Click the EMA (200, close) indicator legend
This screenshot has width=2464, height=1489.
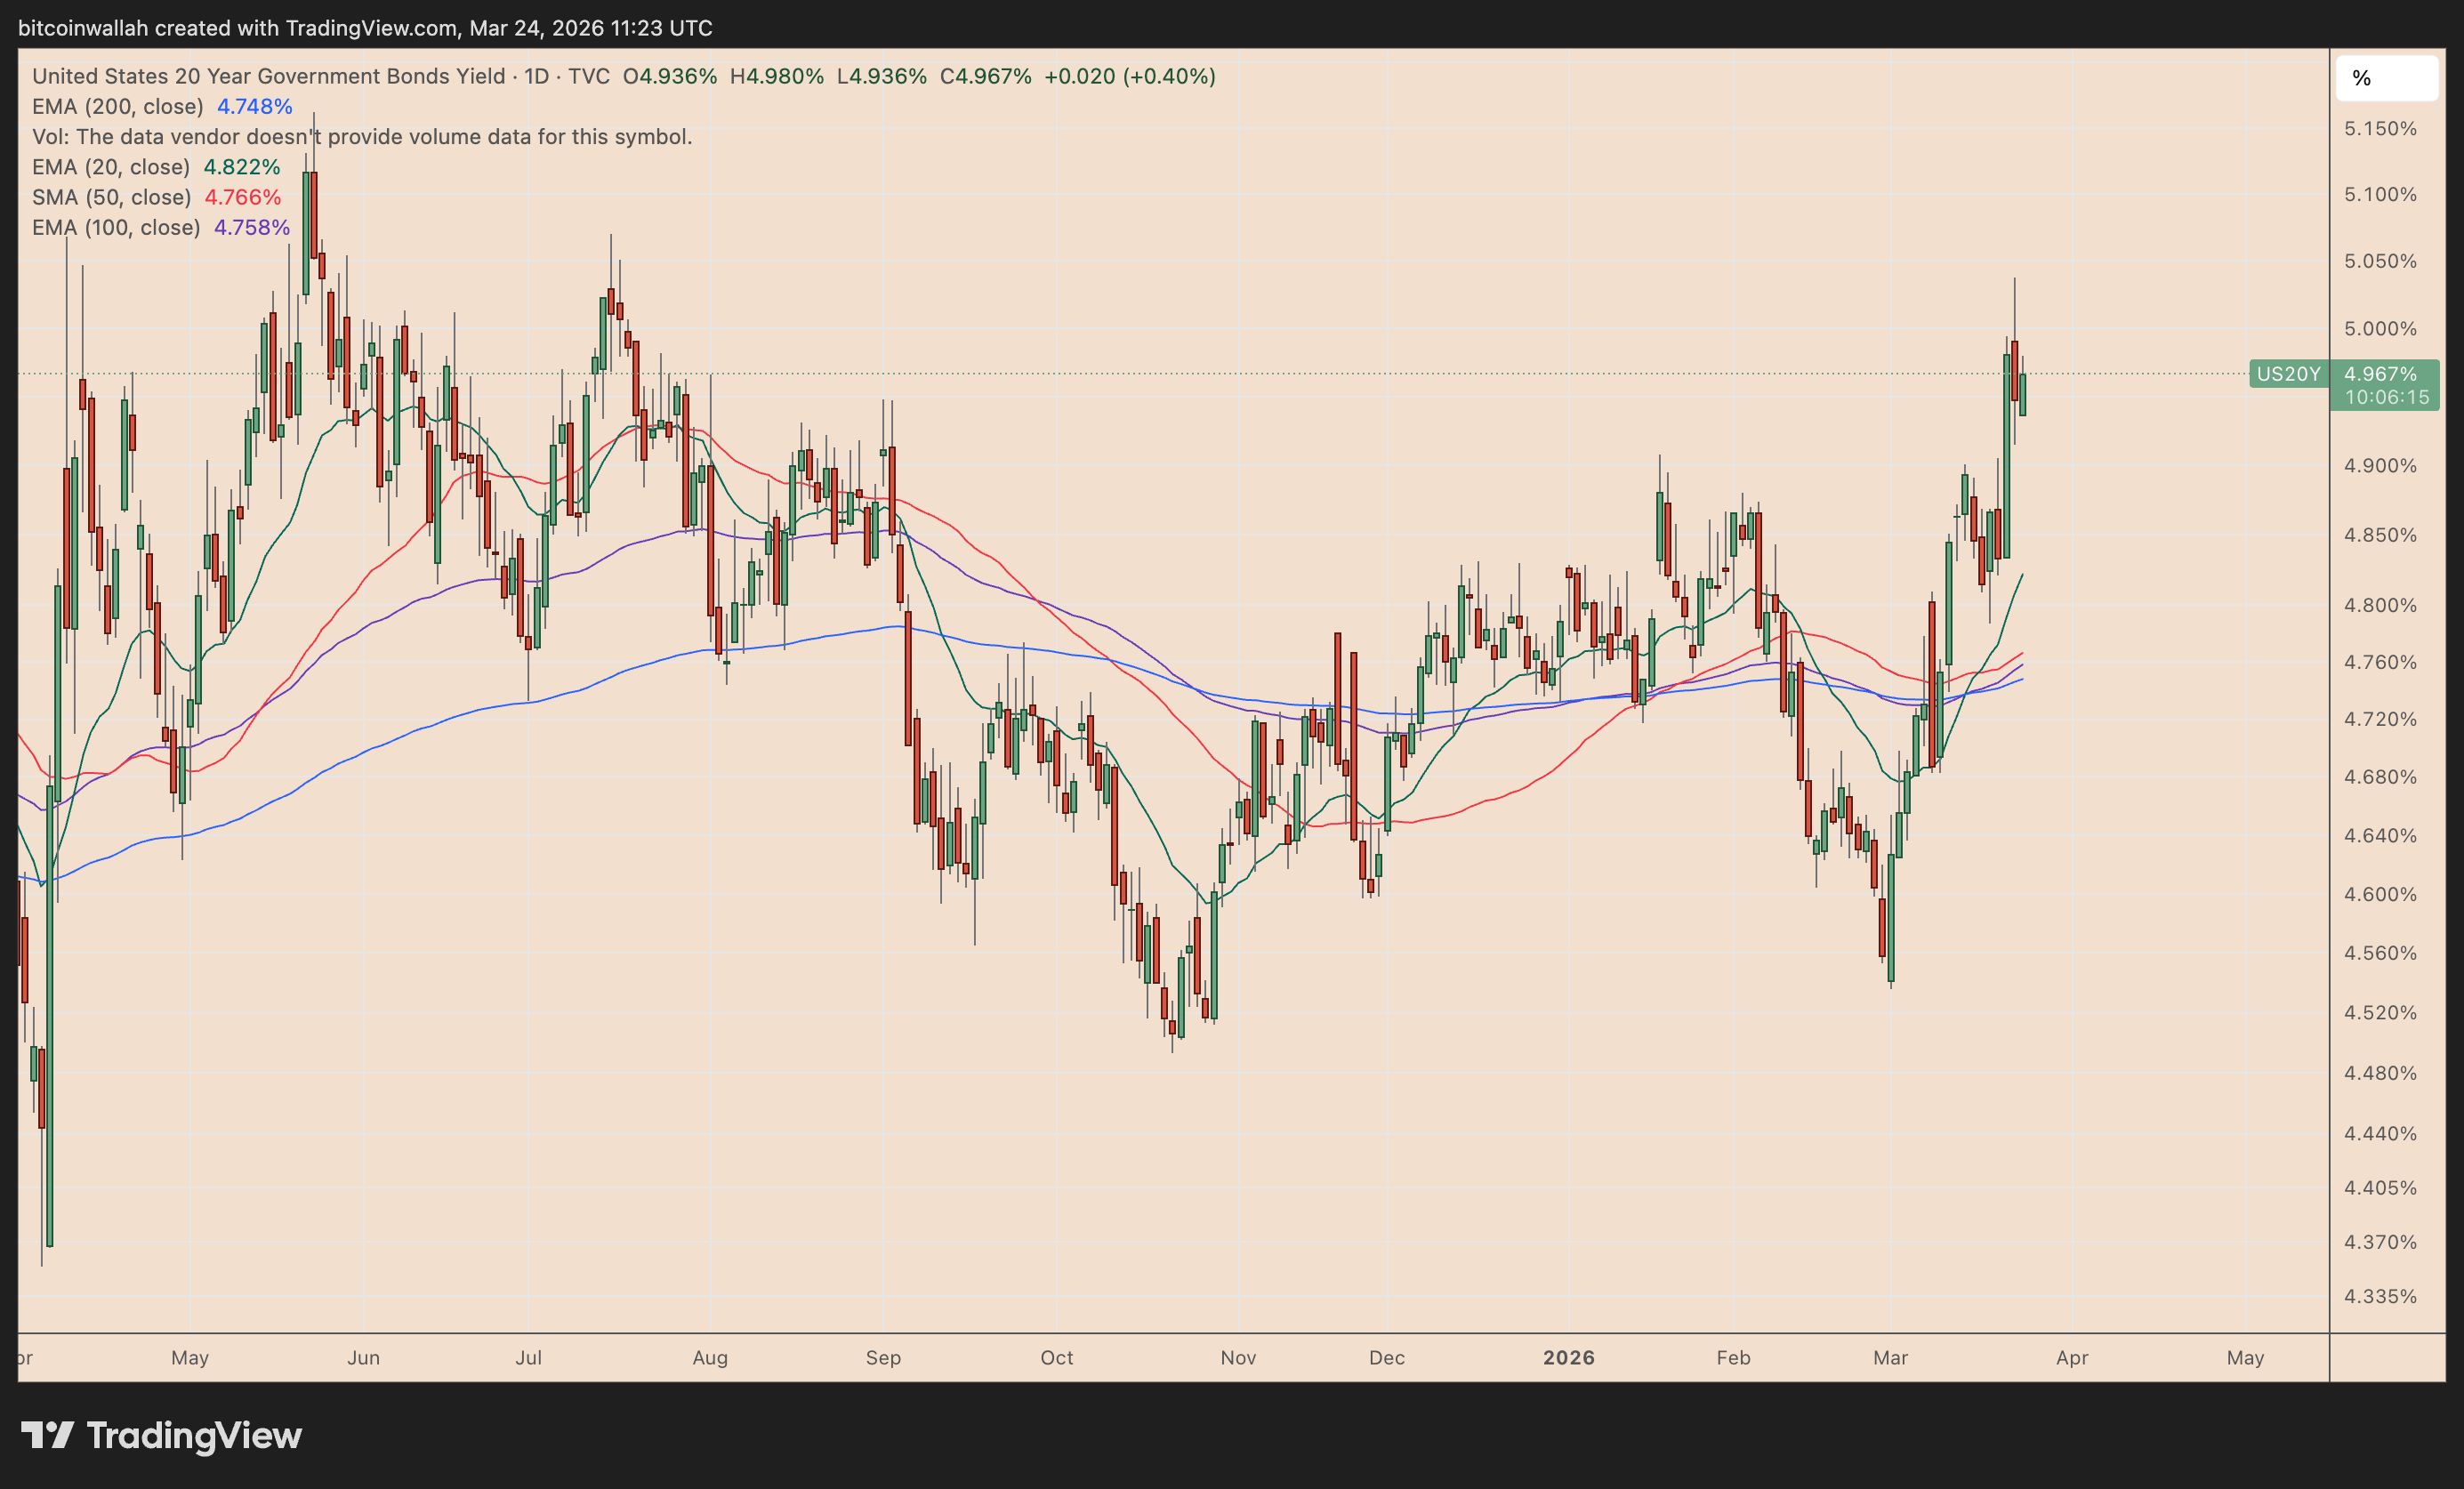coord(118,106)
